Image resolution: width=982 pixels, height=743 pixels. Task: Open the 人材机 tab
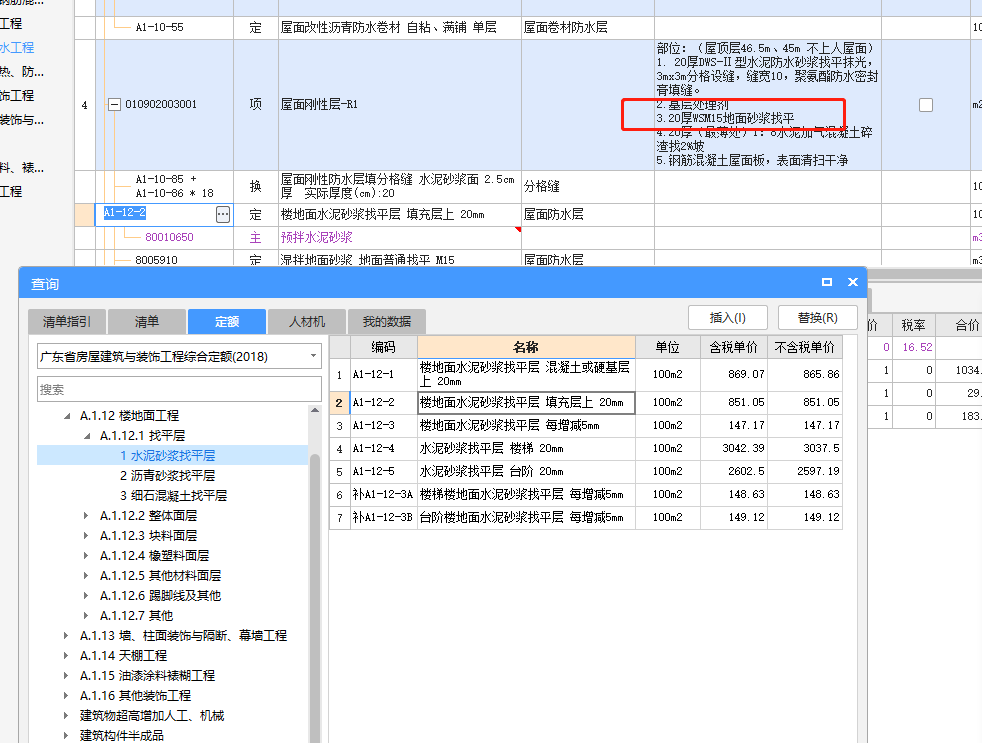click(x=307, y=322)
